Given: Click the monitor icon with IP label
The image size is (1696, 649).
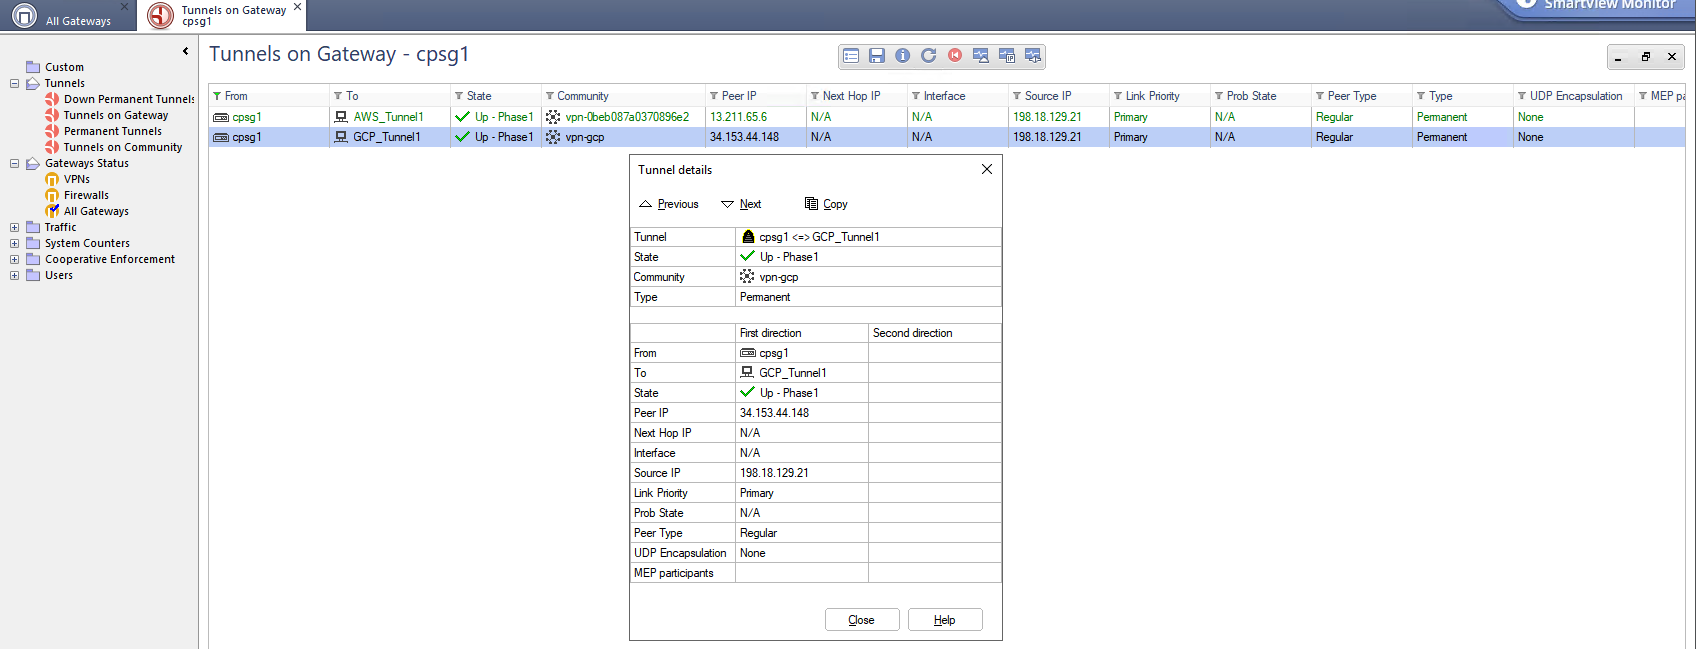Looking at the screenshot, I should point(1007,56).
